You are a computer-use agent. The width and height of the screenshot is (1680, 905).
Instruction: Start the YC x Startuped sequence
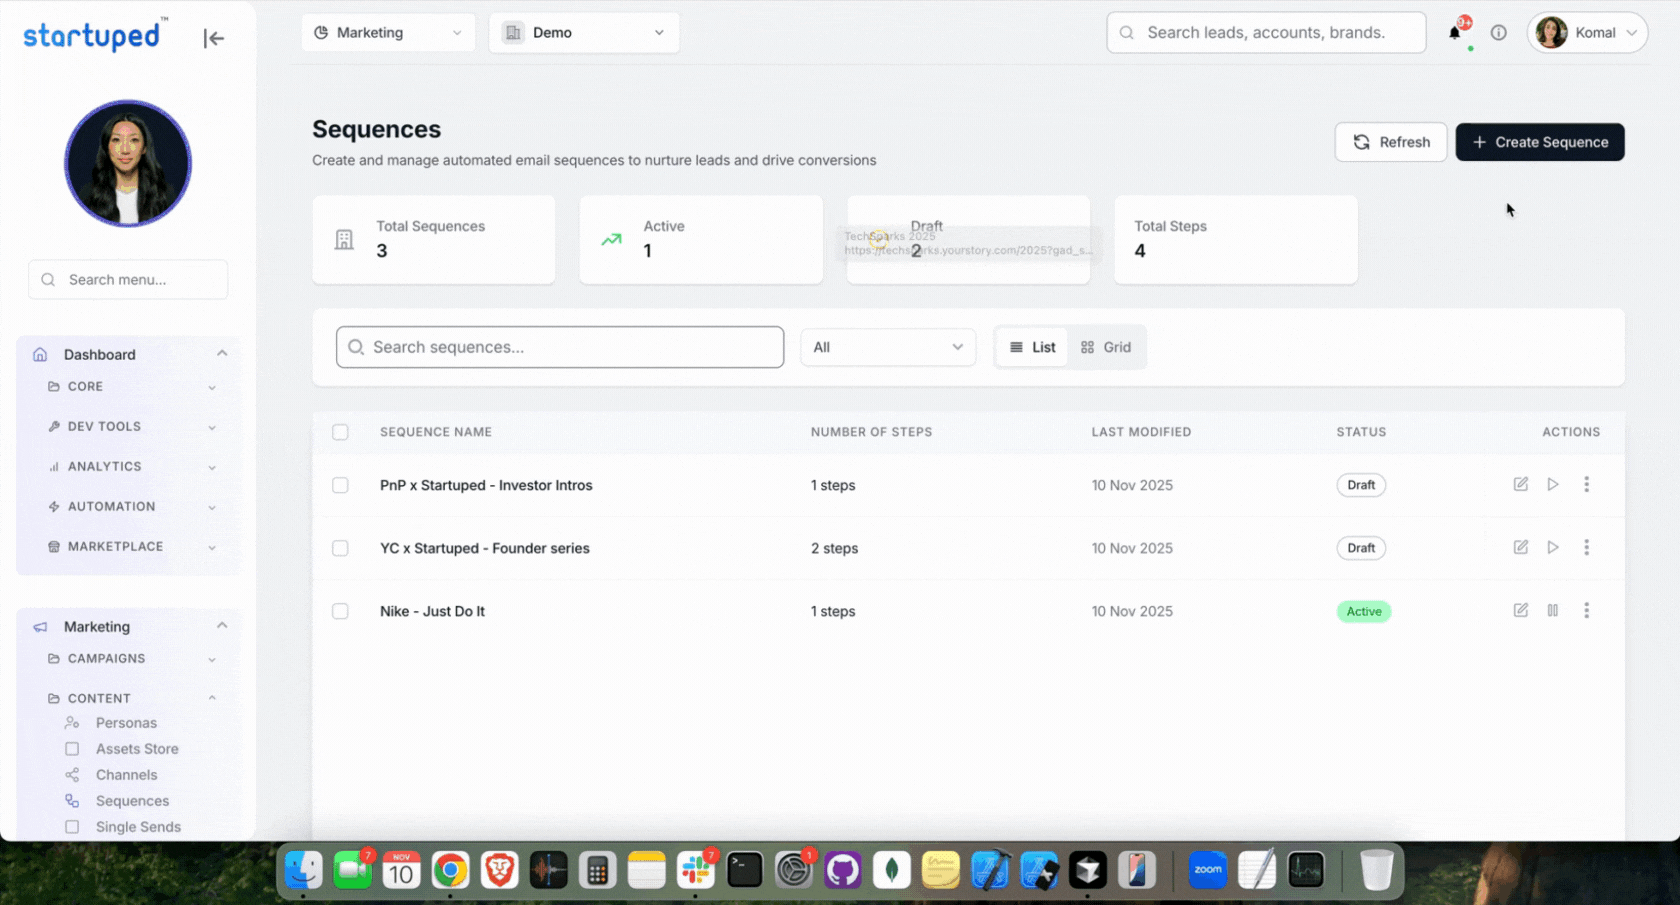tap(1552, 548)
